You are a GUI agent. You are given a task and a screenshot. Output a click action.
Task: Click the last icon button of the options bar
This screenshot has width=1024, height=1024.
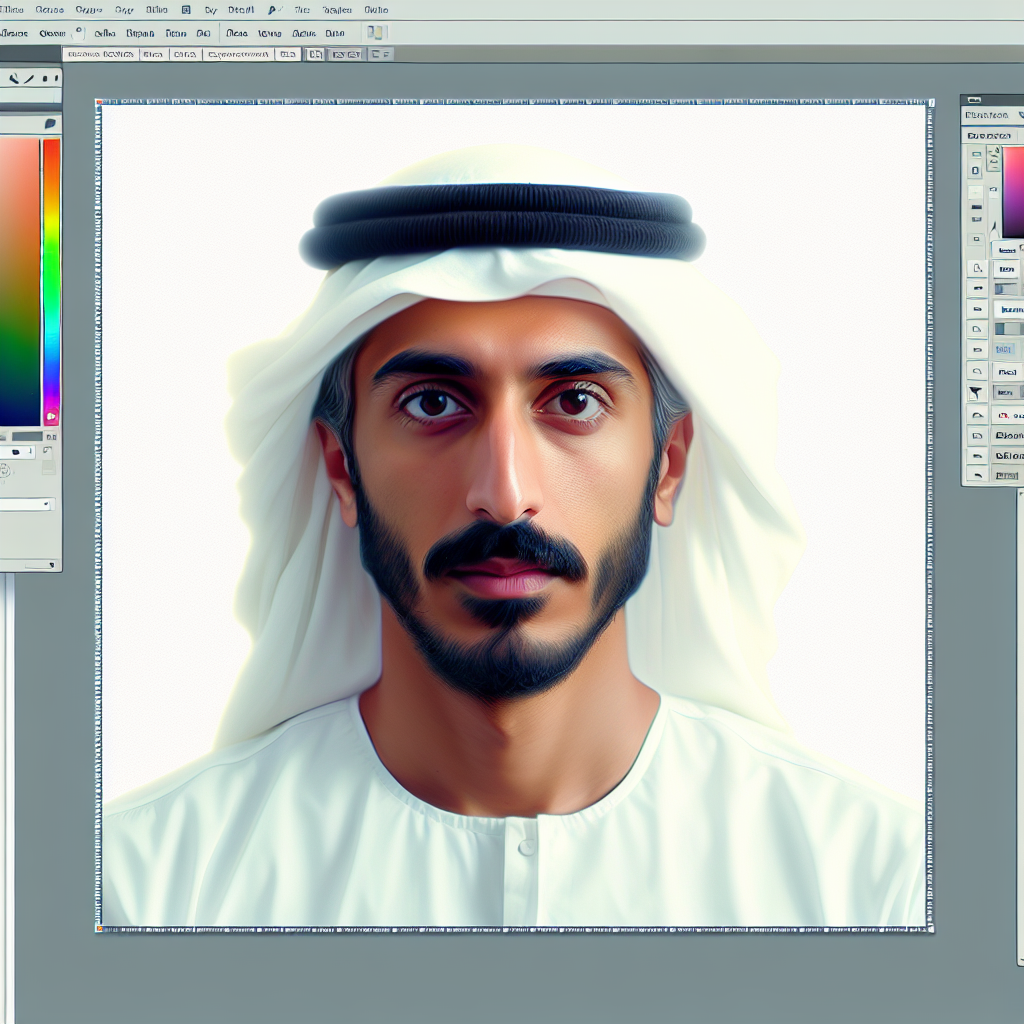tap(379, 54)
